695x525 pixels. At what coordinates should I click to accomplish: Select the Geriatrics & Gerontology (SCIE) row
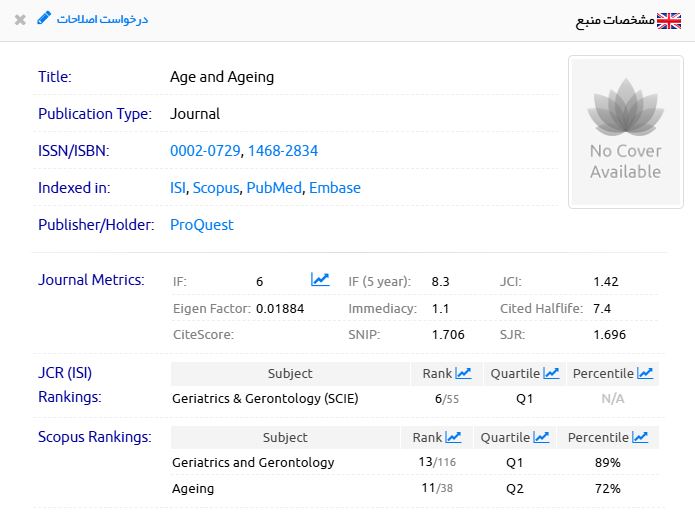[x=265, y=399]
